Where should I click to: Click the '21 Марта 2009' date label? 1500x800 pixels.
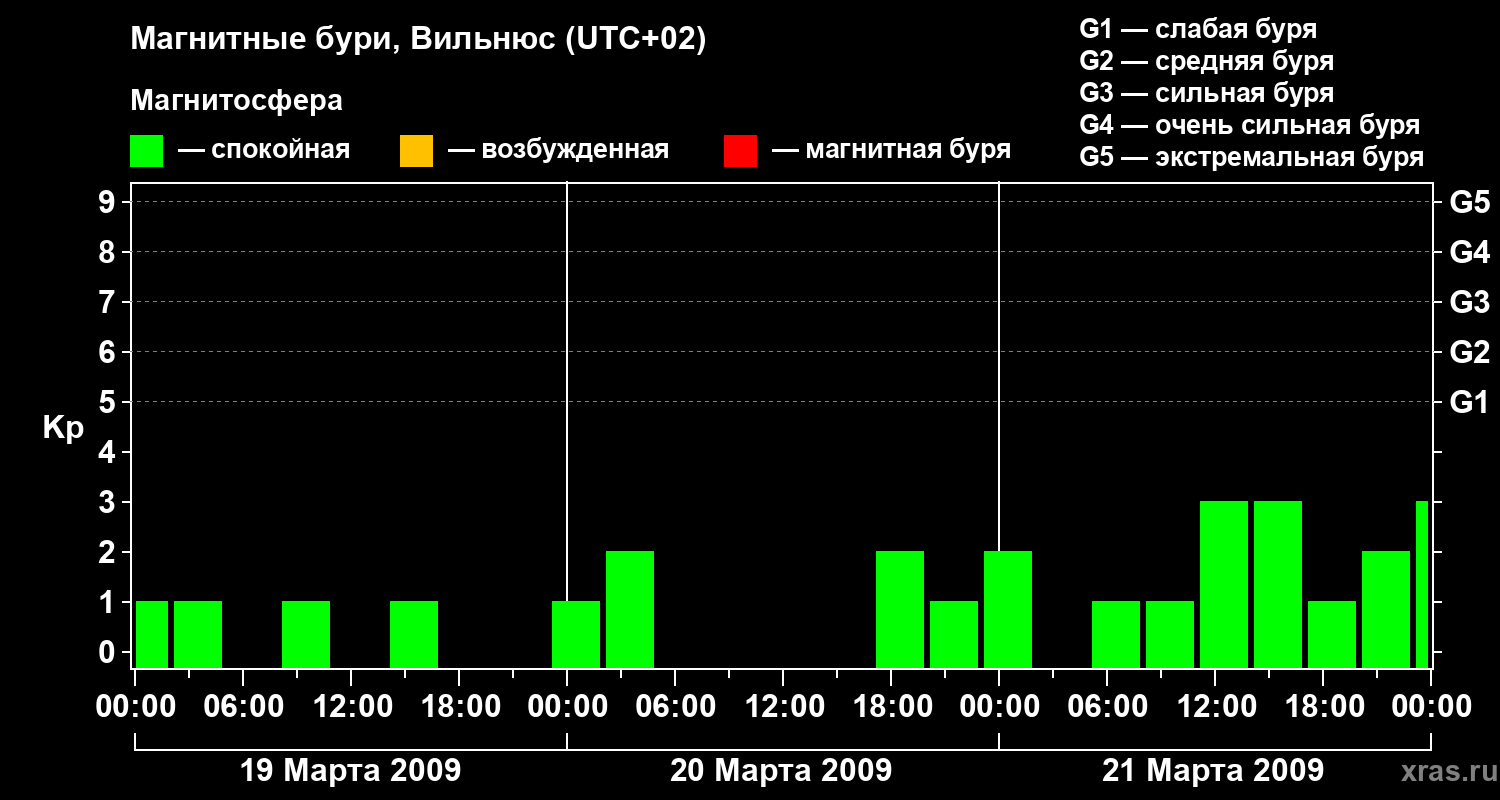click(x=1213, y=771)
